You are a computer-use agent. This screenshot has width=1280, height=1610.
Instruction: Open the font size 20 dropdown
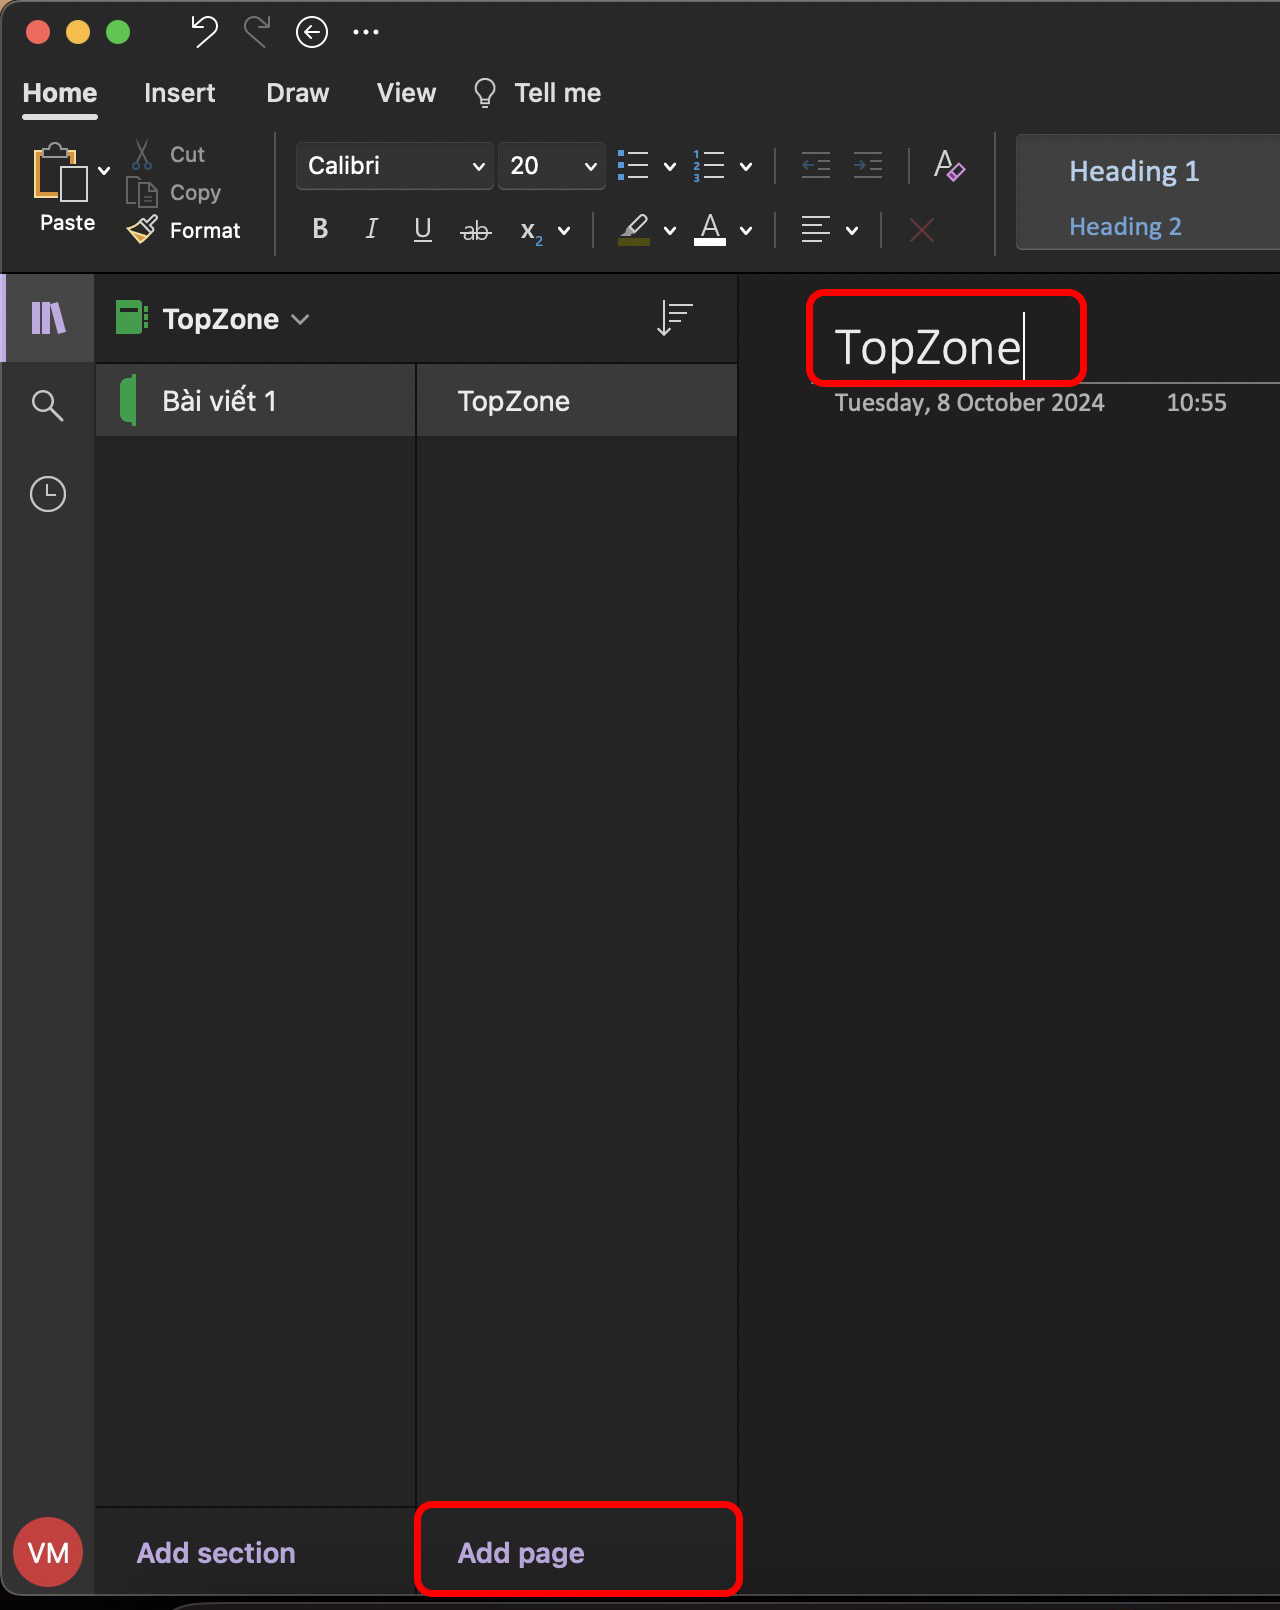point(552,166)
